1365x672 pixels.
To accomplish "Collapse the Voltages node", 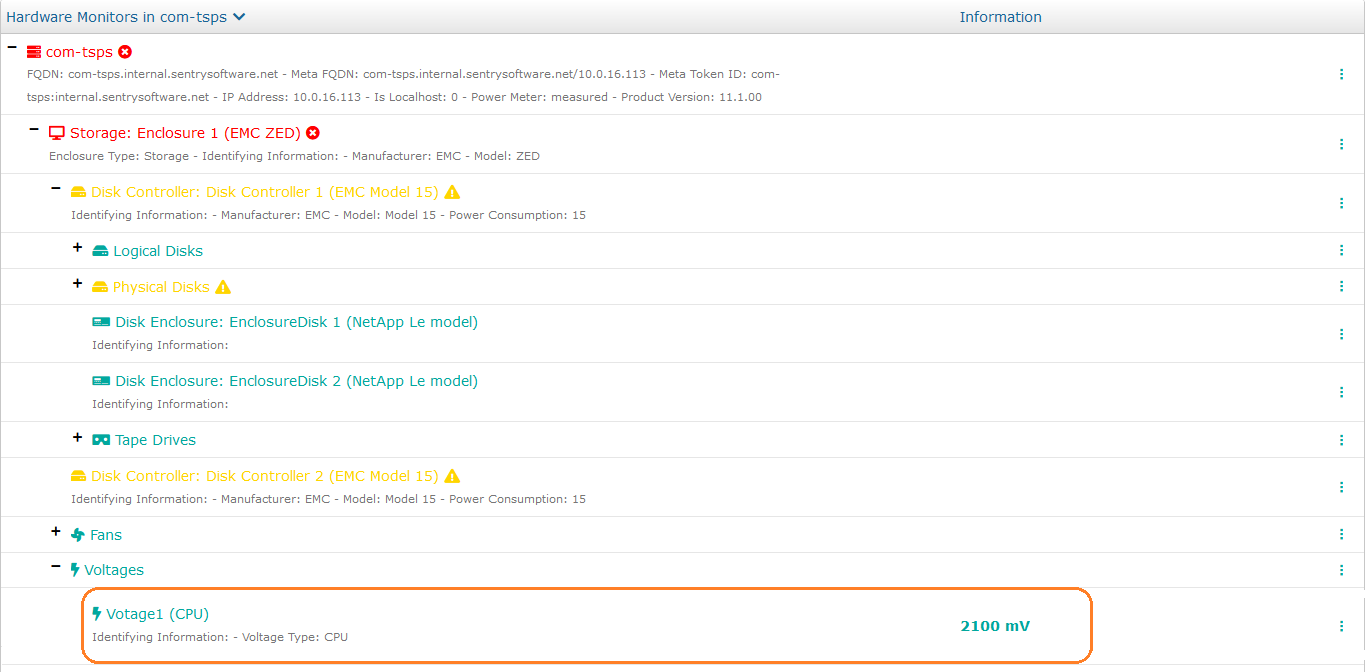I will [56, 566].
